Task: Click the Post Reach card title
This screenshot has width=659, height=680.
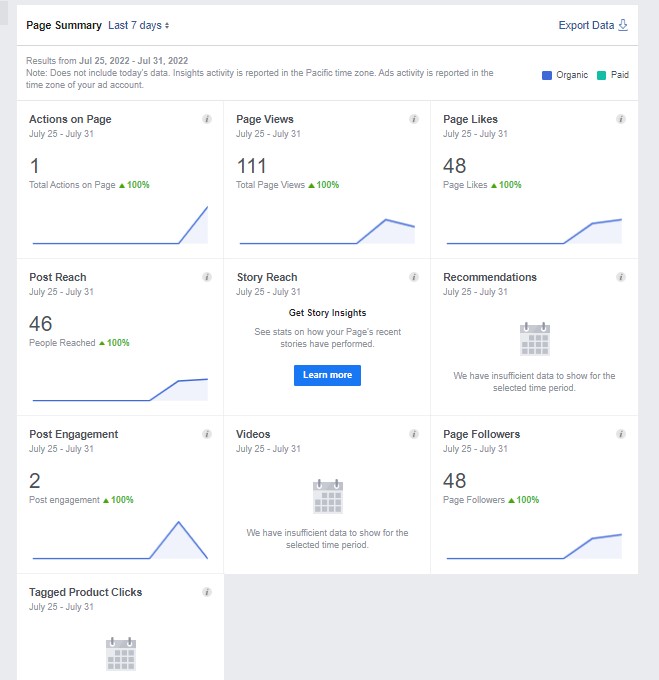Action: pos(58,277)
